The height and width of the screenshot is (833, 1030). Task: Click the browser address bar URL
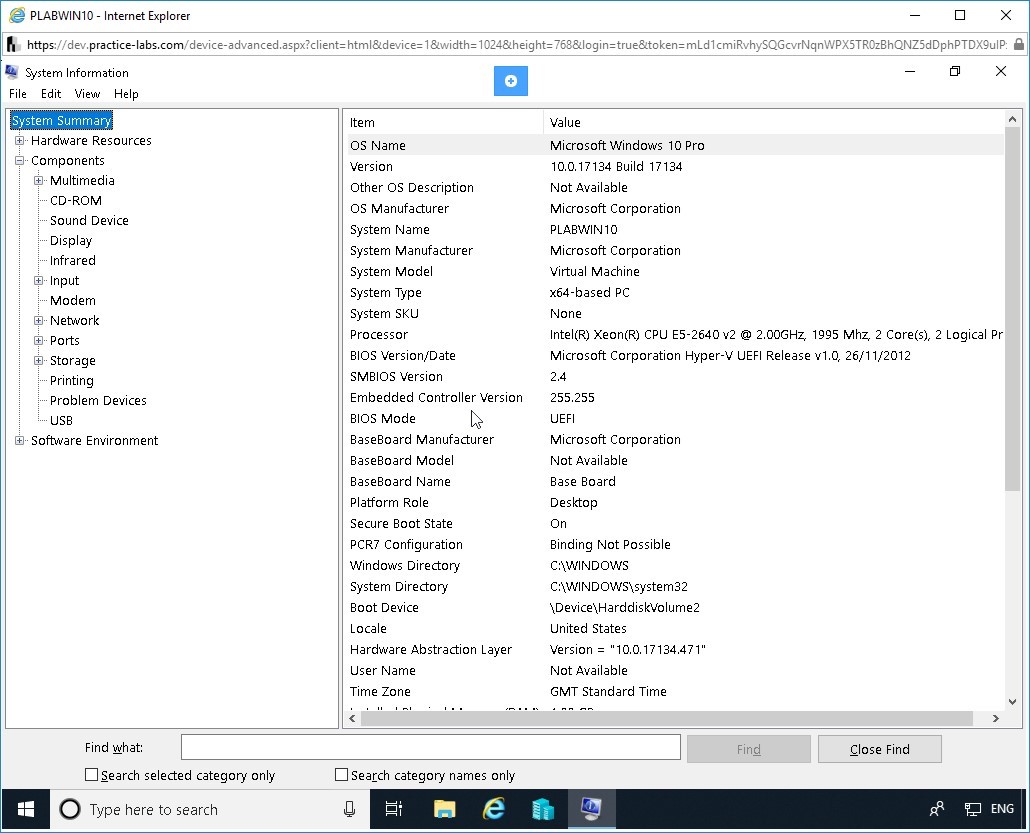click(x=516, y=45)
